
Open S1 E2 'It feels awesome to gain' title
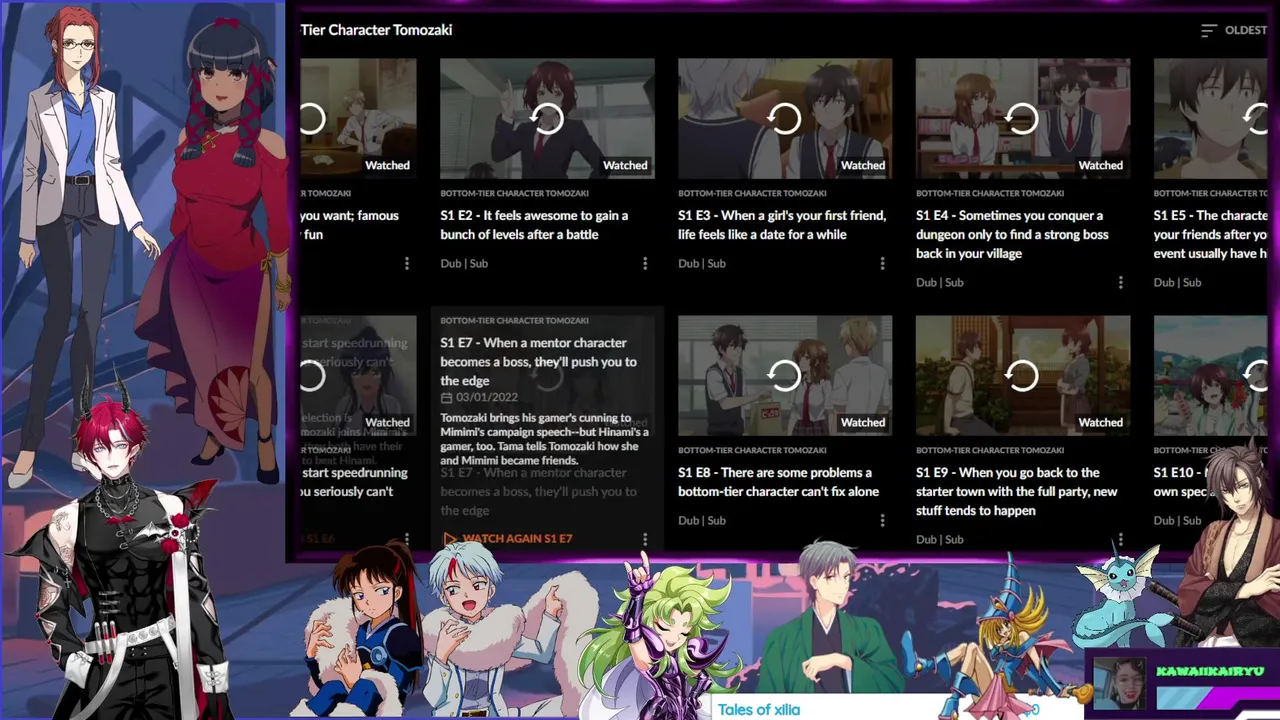(534, 225)
